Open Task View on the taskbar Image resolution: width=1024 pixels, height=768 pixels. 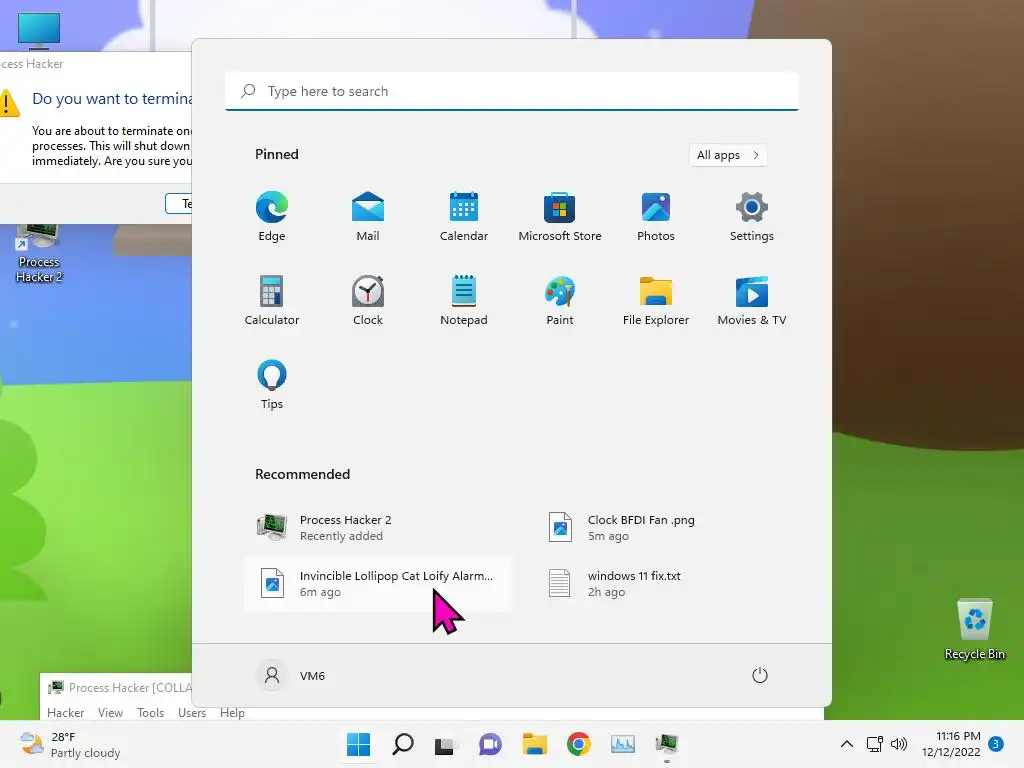click(x=445, y=744)
